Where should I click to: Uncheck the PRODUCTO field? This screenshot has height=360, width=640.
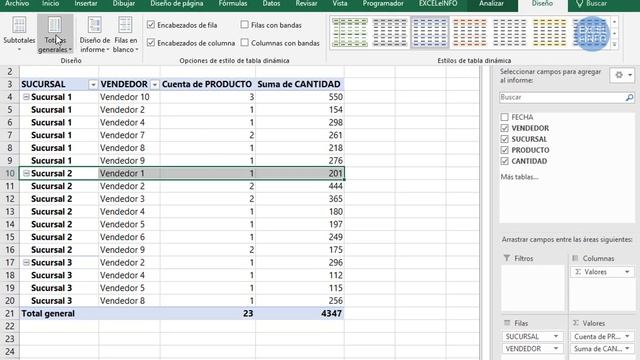click(x=504, y=150)
